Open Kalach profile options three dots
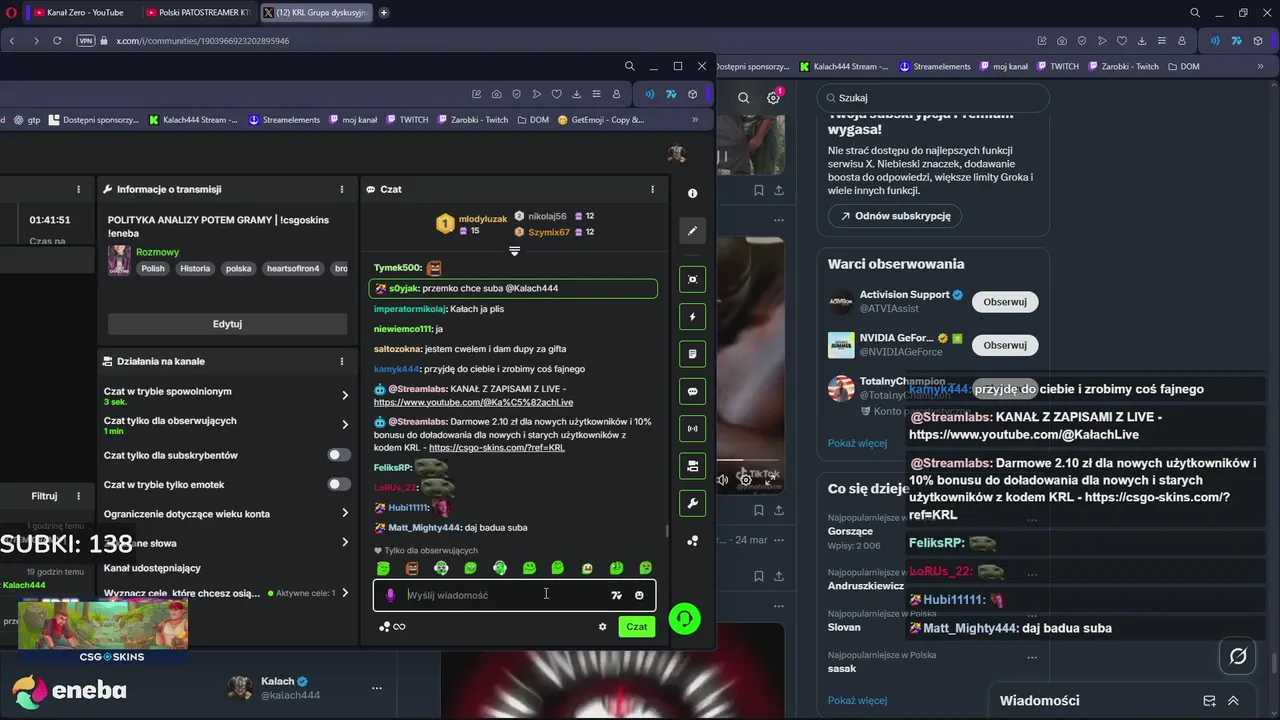The image size is (1280, 720). pyautogui.click(x=377, y=688)
